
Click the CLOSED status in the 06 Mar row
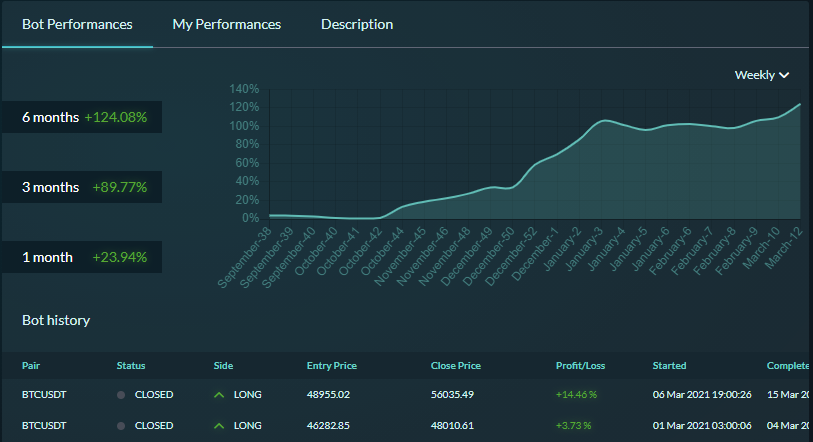pyautogui.click(x=154, y=395)
